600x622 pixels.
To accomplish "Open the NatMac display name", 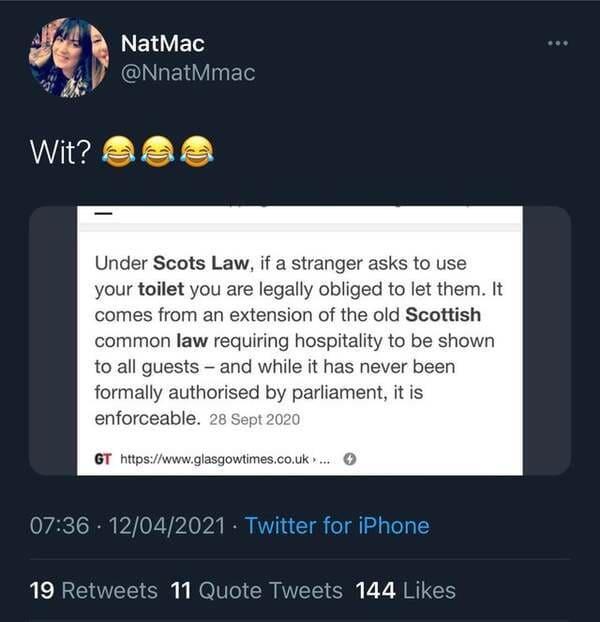I will pyautogui.click(x=163, y=43).
